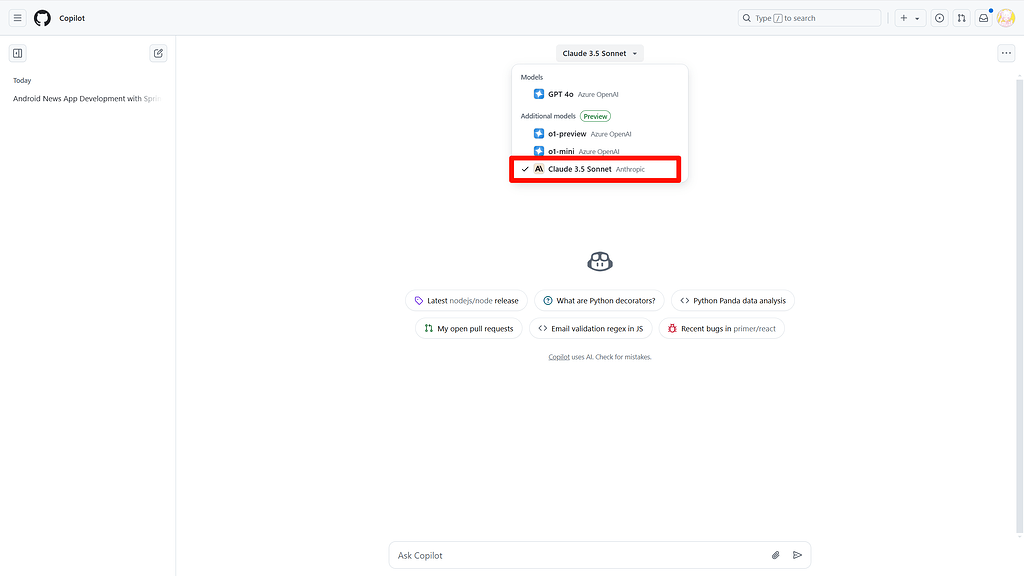
Task: Open the Issues icon in header
Action: pos(939,18)
